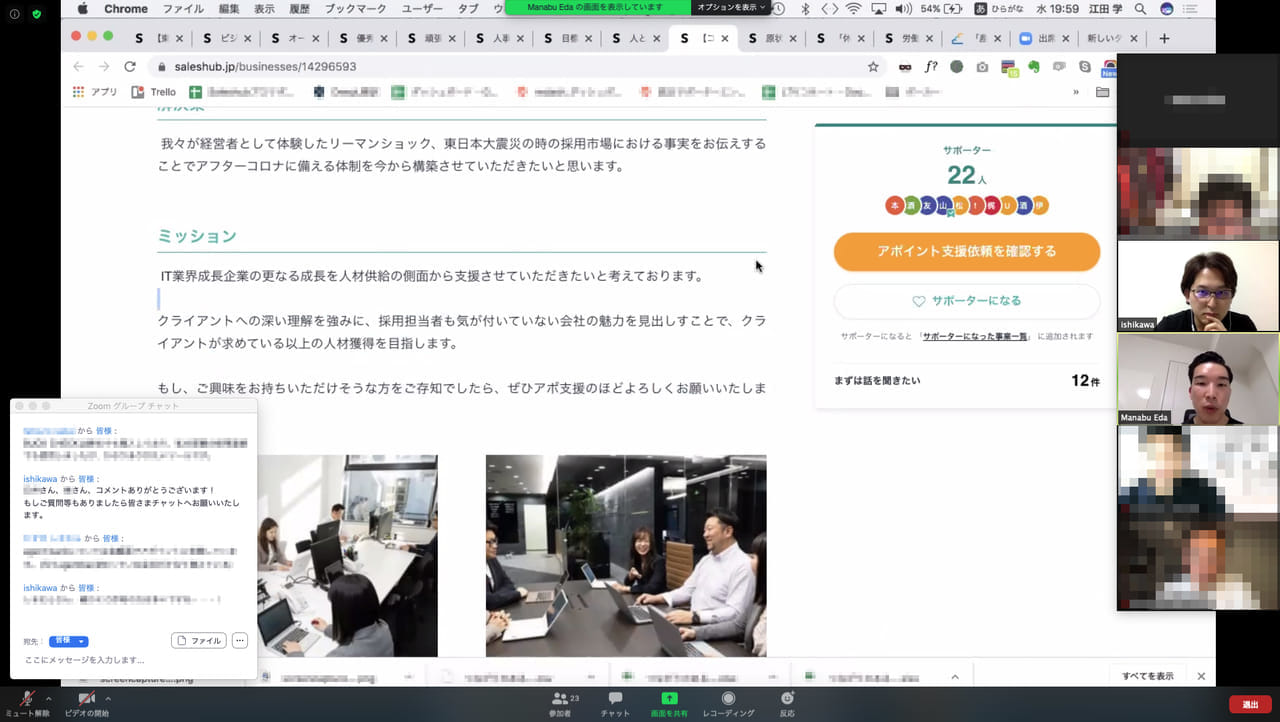1280x722 pixels.
Task: Open the Zoom チャット panel
Action: [x=614, y=700]
